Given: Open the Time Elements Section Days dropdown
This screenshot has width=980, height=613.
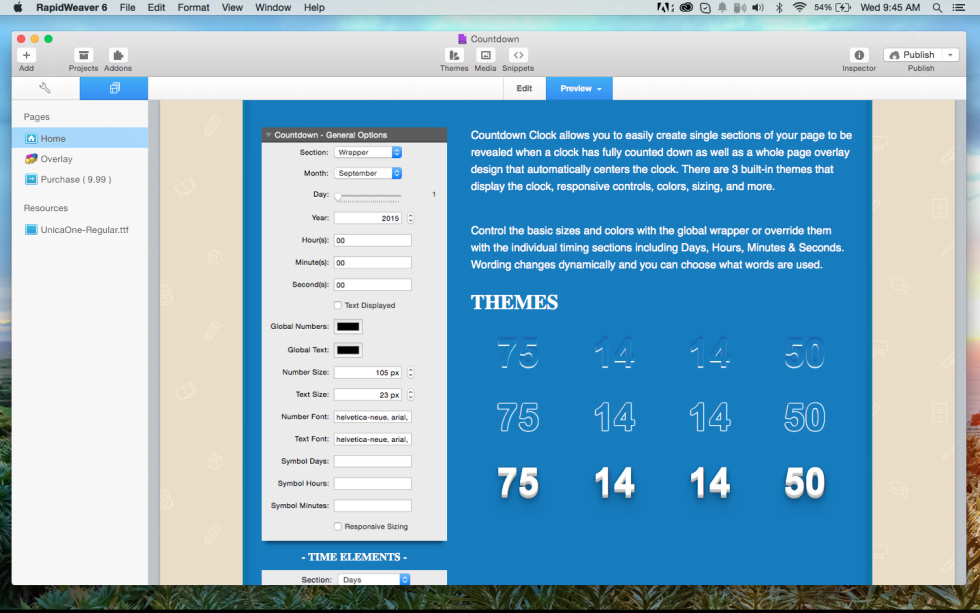Looking at the screenshot, I should pyautogui.click(x=374, y=579).
